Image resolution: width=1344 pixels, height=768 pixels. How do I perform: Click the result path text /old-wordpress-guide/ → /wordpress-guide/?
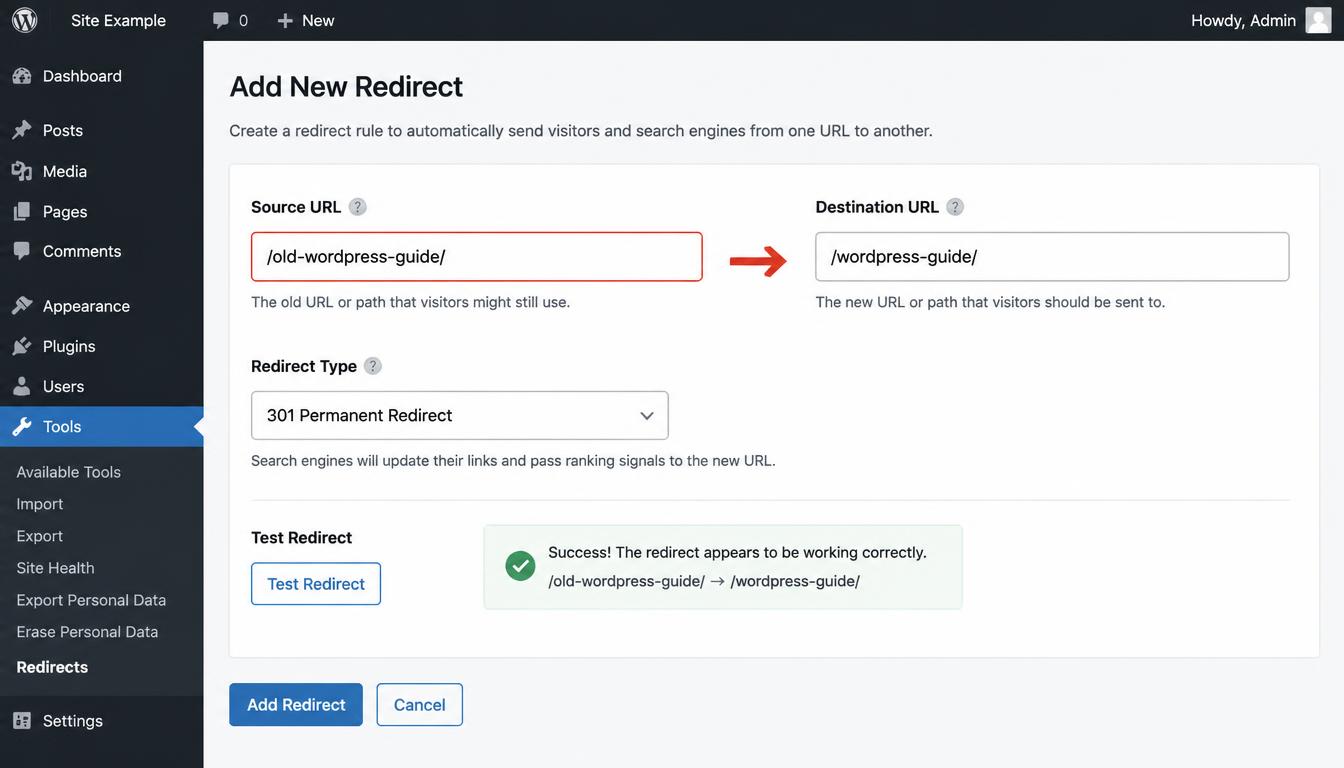(704, 581)
